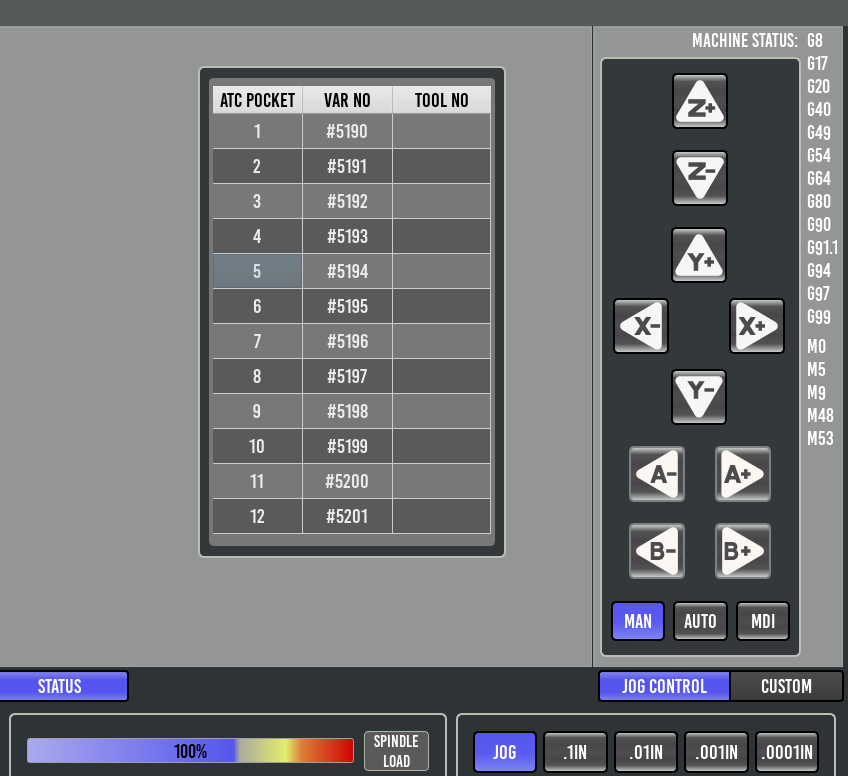This screenshot has width=848, height=776.
Task: Switch to AUTO mode
Action: 700,621
